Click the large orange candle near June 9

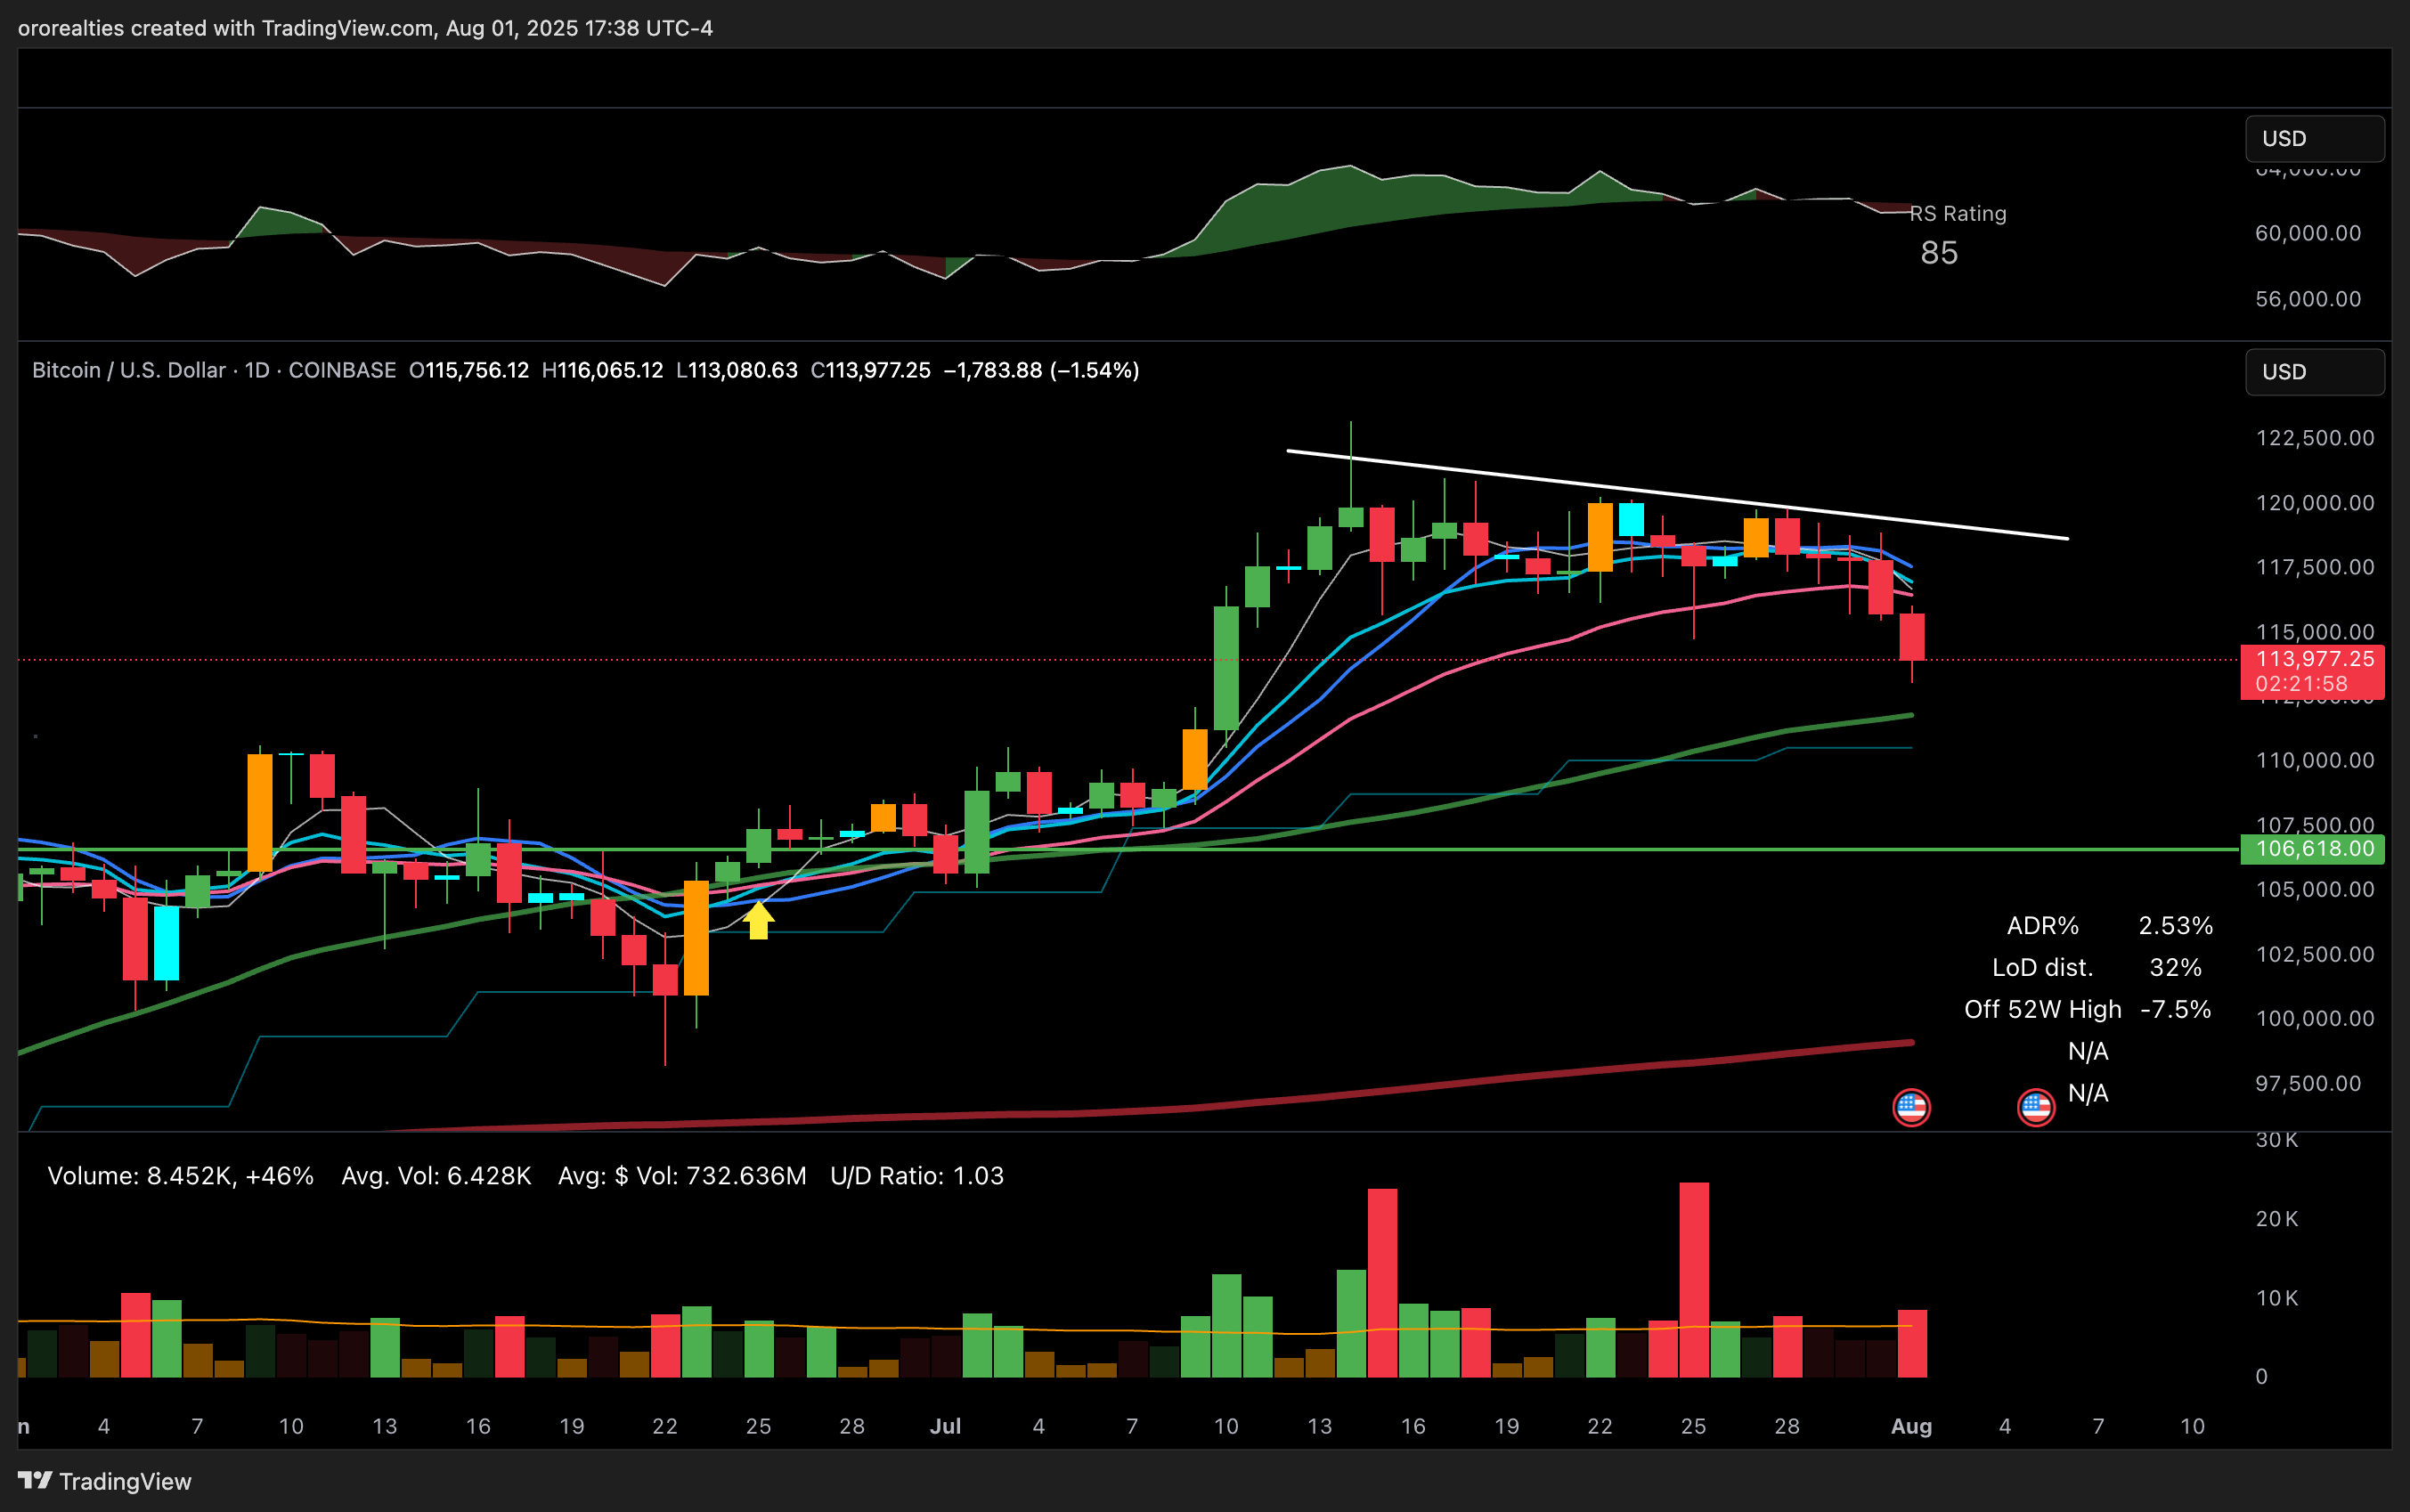click(260, 812)
